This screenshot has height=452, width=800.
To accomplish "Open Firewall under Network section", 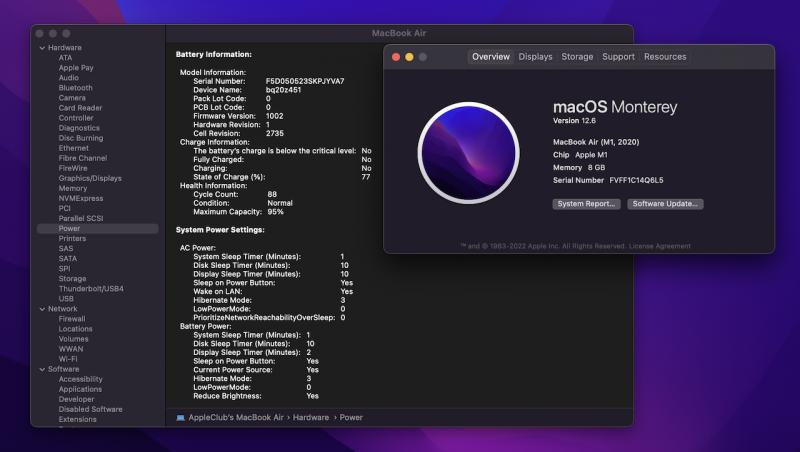I will tap(72, 318).
